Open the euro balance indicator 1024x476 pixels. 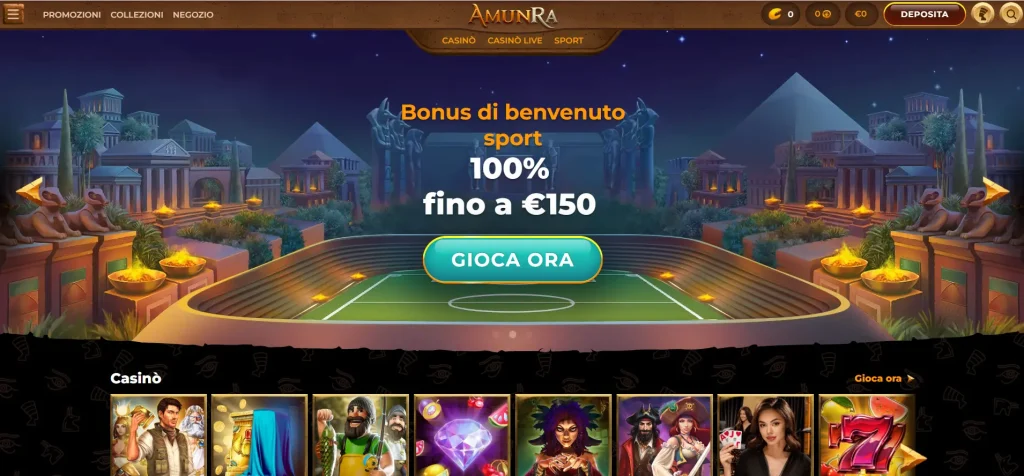point(861,14)
